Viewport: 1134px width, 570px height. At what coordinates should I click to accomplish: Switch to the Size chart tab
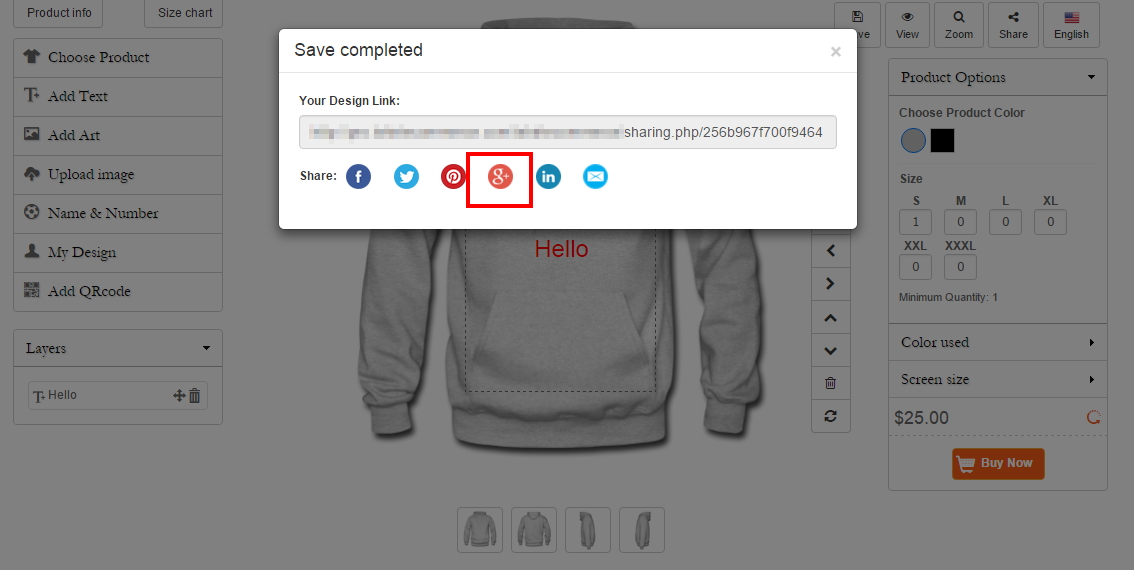(184, 13)
